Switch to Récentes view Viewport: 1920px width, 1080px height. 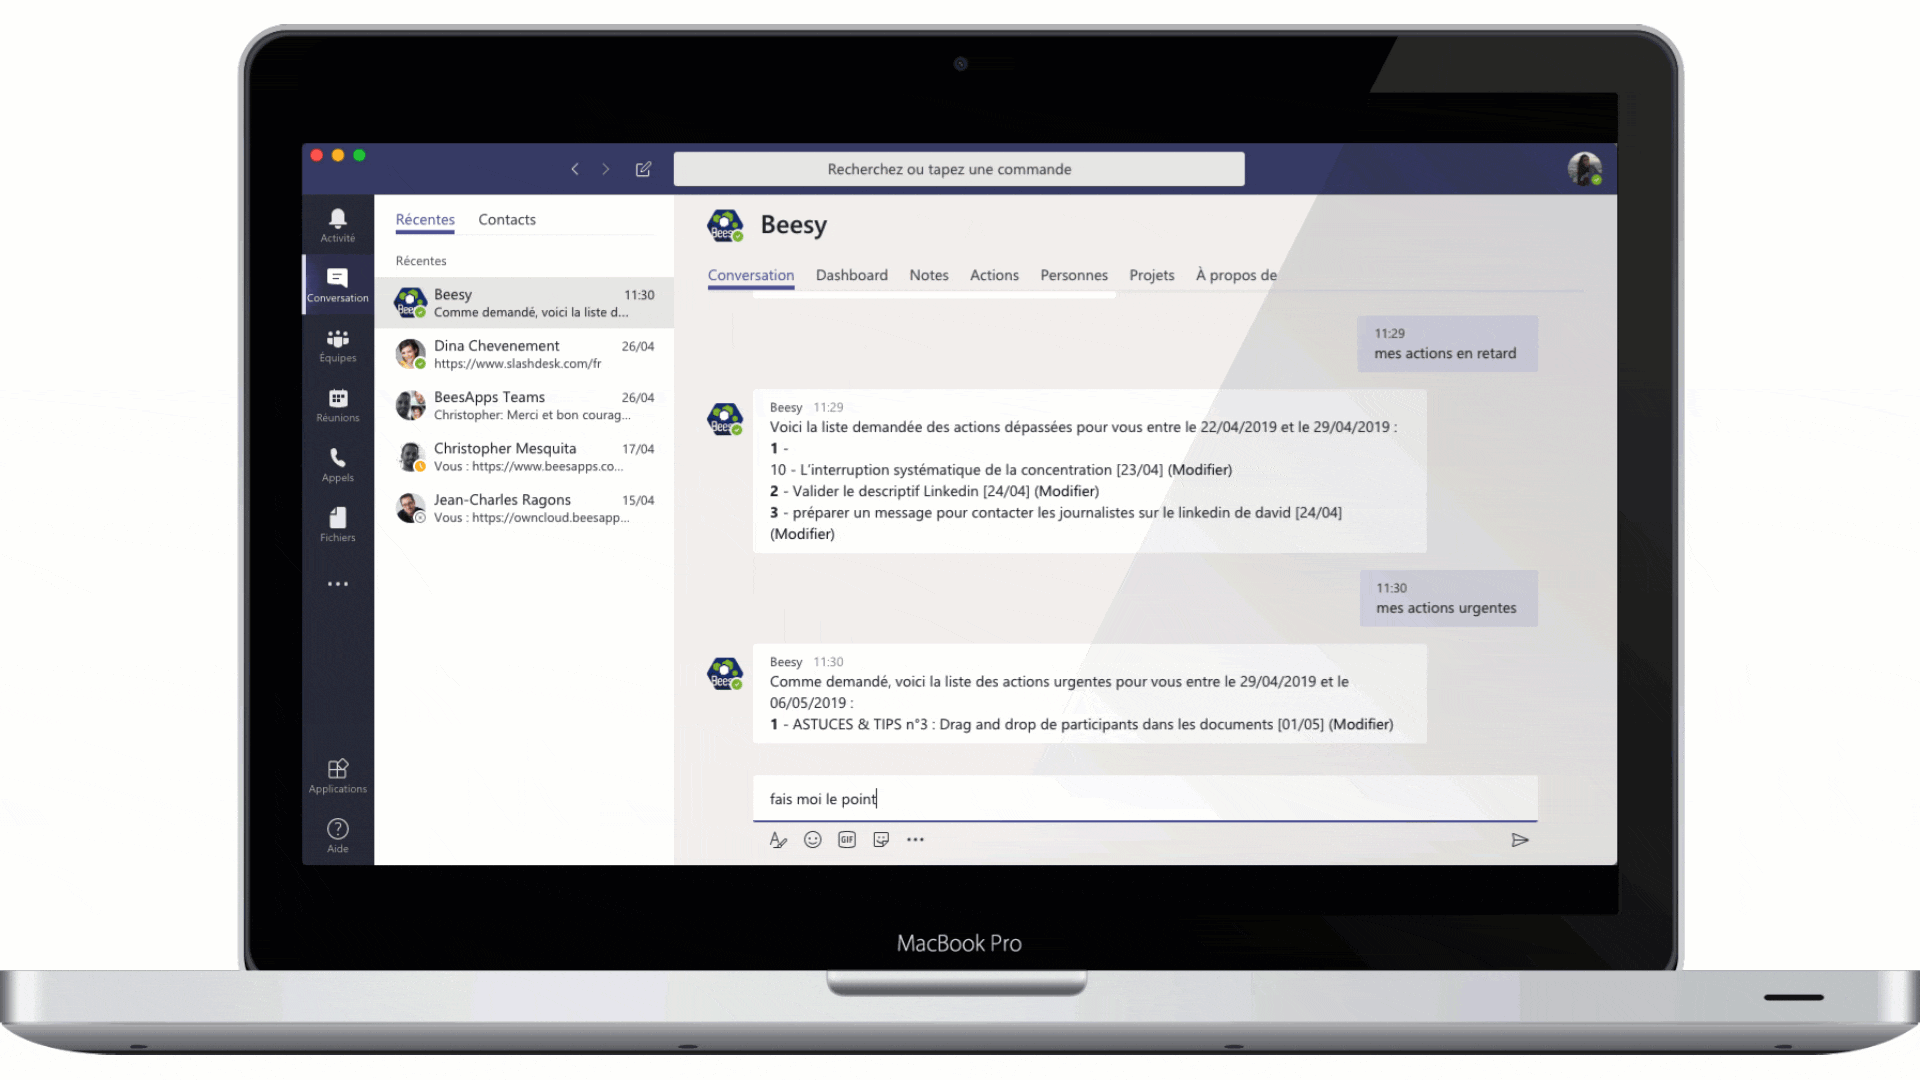426,220
